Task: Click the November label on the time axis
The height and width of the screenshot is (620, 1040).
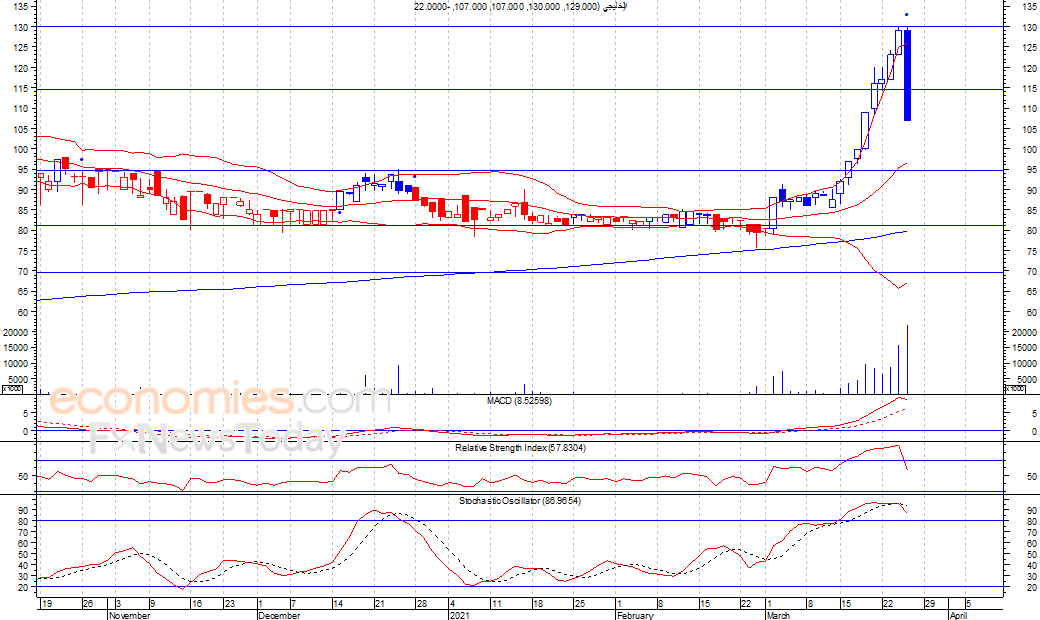Action: click(x=129, y=616)
